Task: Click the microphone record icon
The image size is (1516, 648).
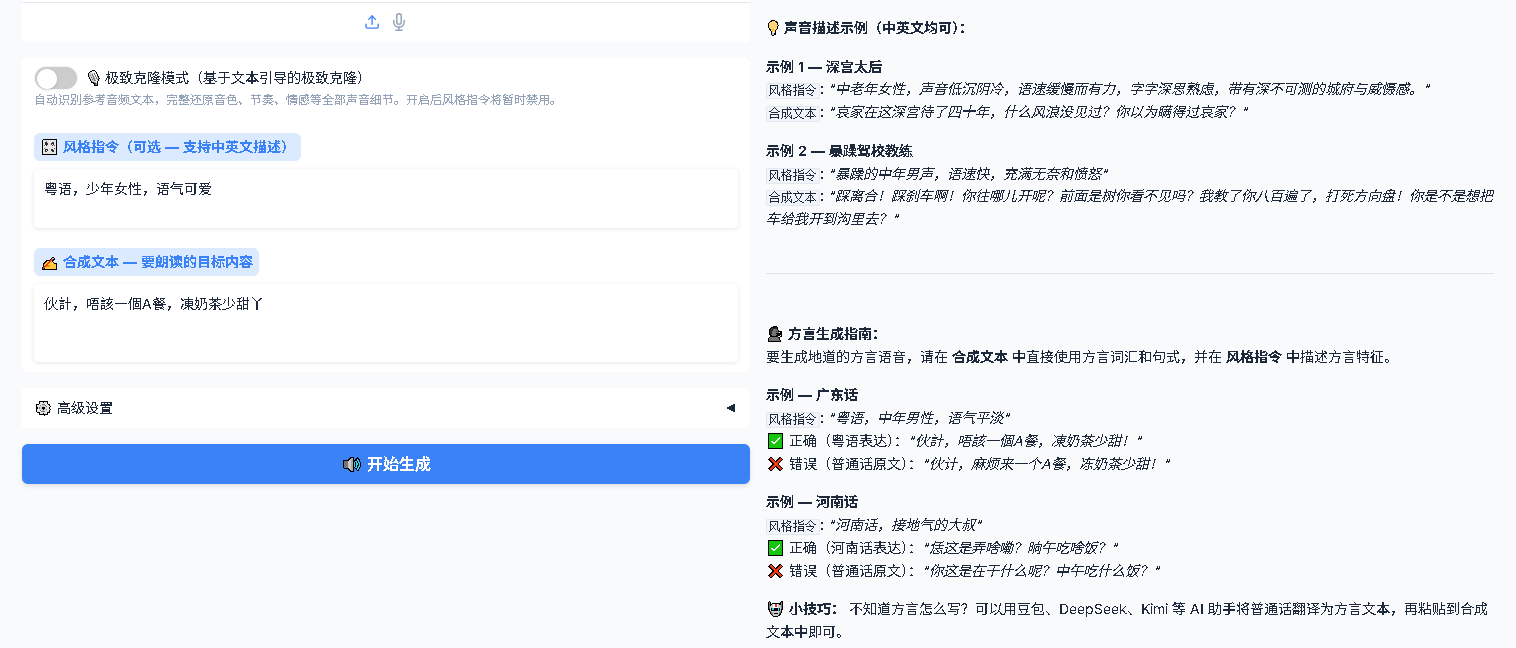Action: (399, 22)
